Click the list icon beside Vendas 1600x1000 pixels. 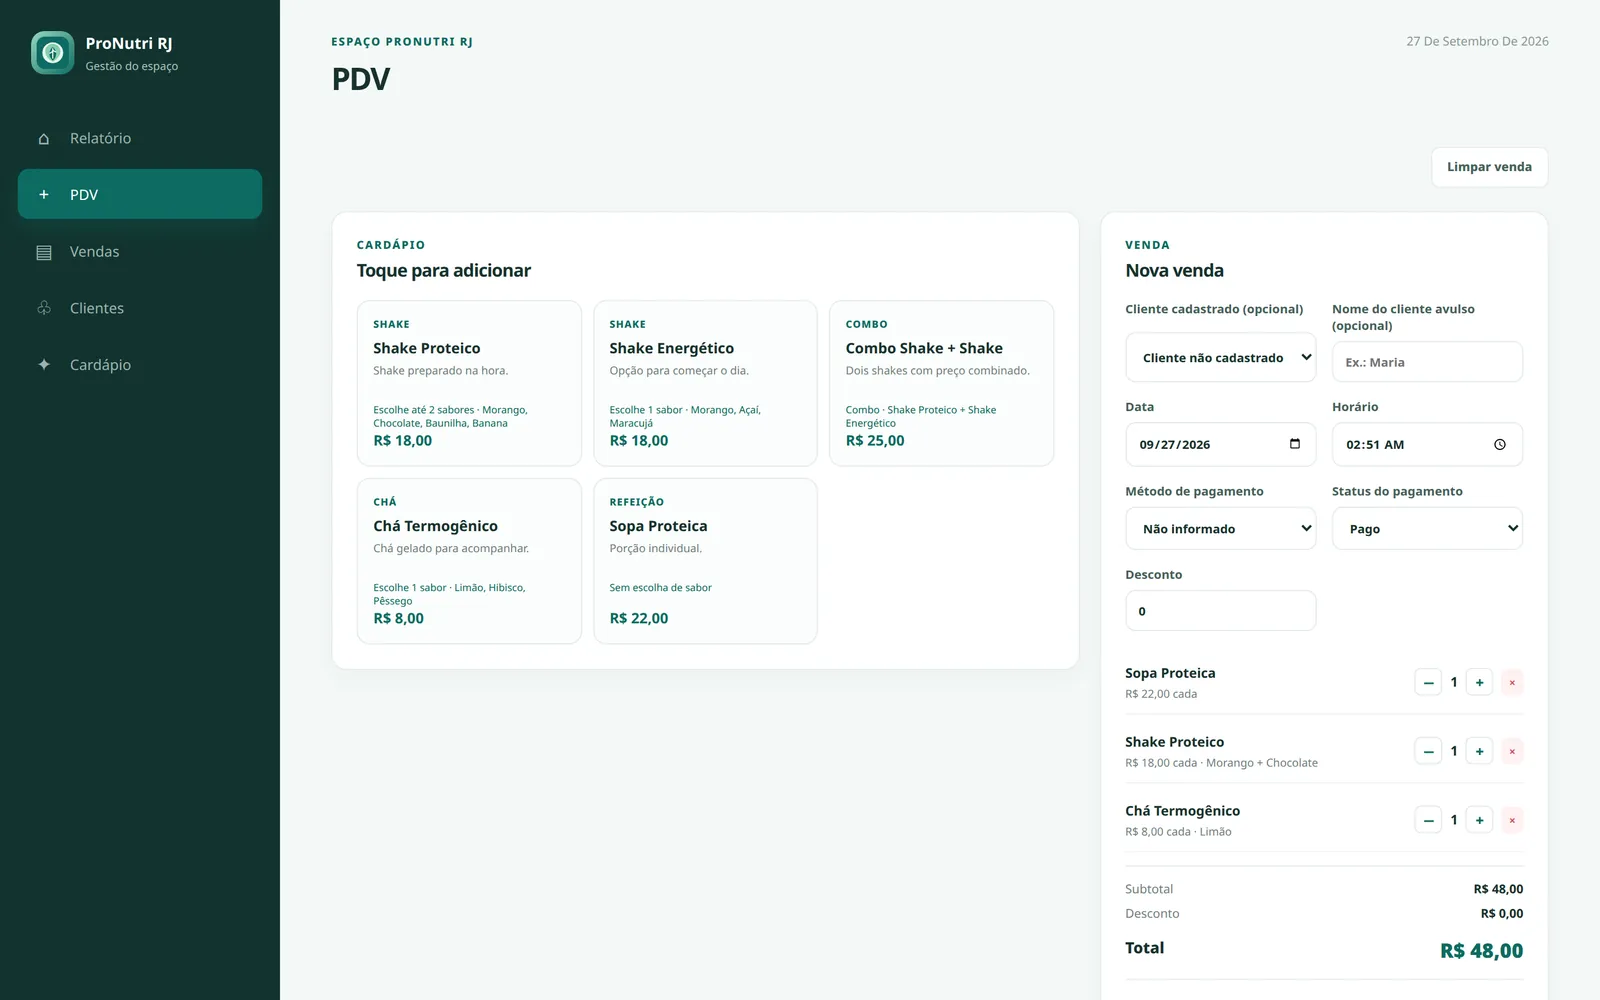point(44,252)
